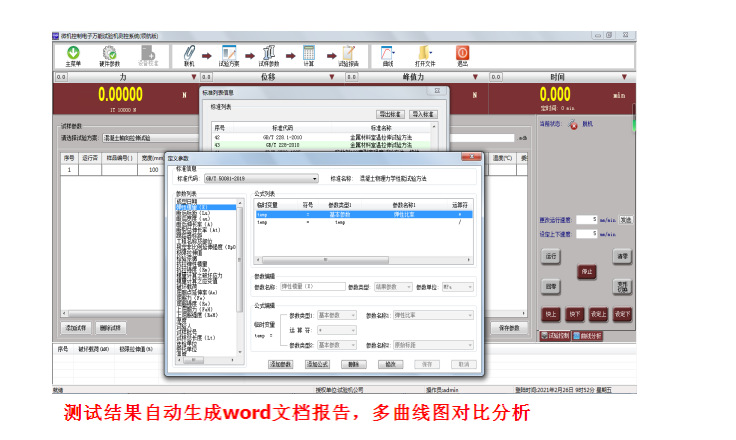
Task: Click the 添加公式 button
Action: coord(317,364)
